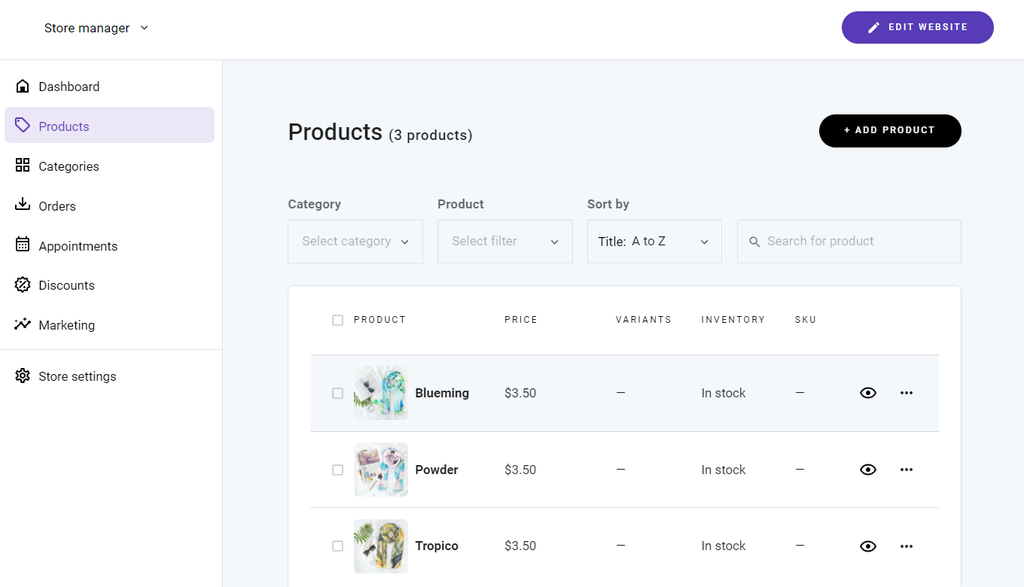This screenshot has width=1024, height=587.
Task: Open more options for Blueming
Action: 906,393
